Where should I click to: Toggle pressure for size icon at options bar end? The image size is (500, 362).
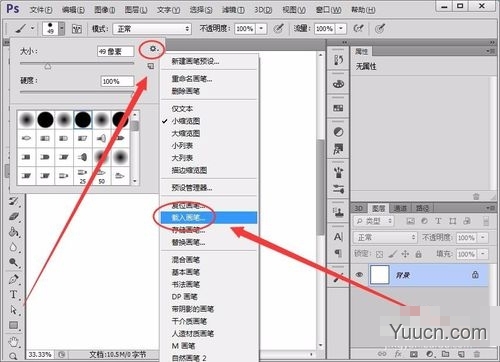click(x=380, y=29)
